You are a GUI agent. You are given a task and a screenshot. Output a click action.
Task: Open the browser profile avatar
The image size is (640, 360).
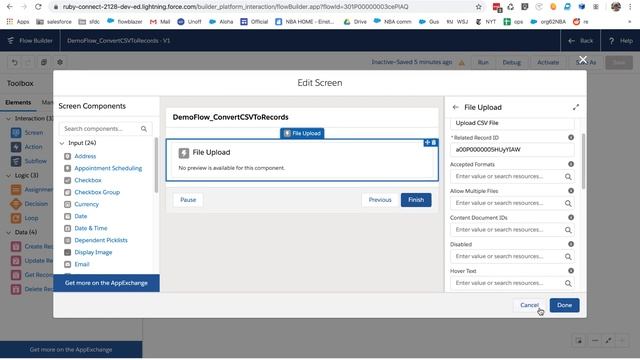point(616,7)
